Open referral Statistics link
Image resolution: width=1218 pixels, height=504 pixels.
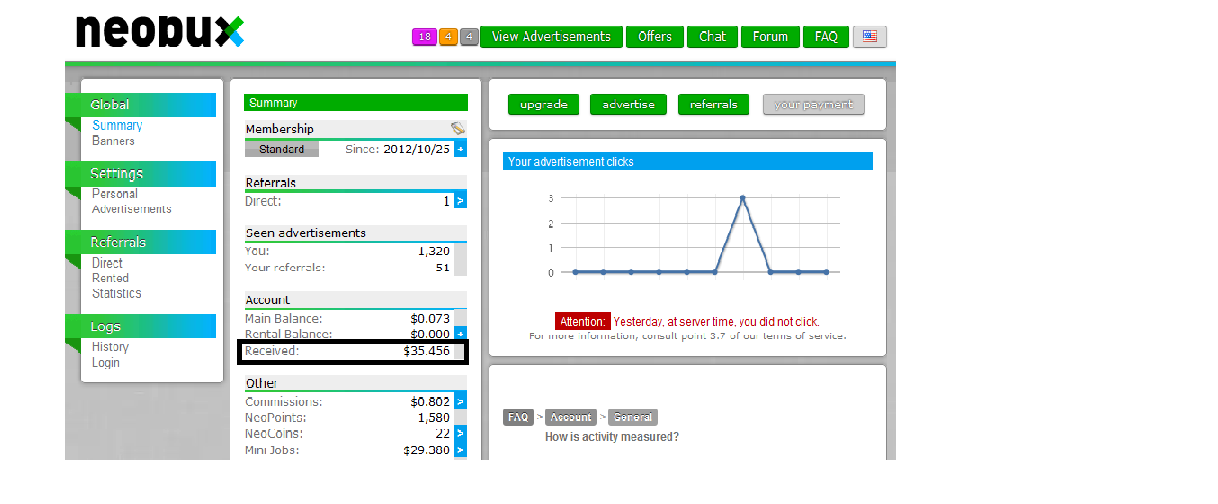(117, 293)
